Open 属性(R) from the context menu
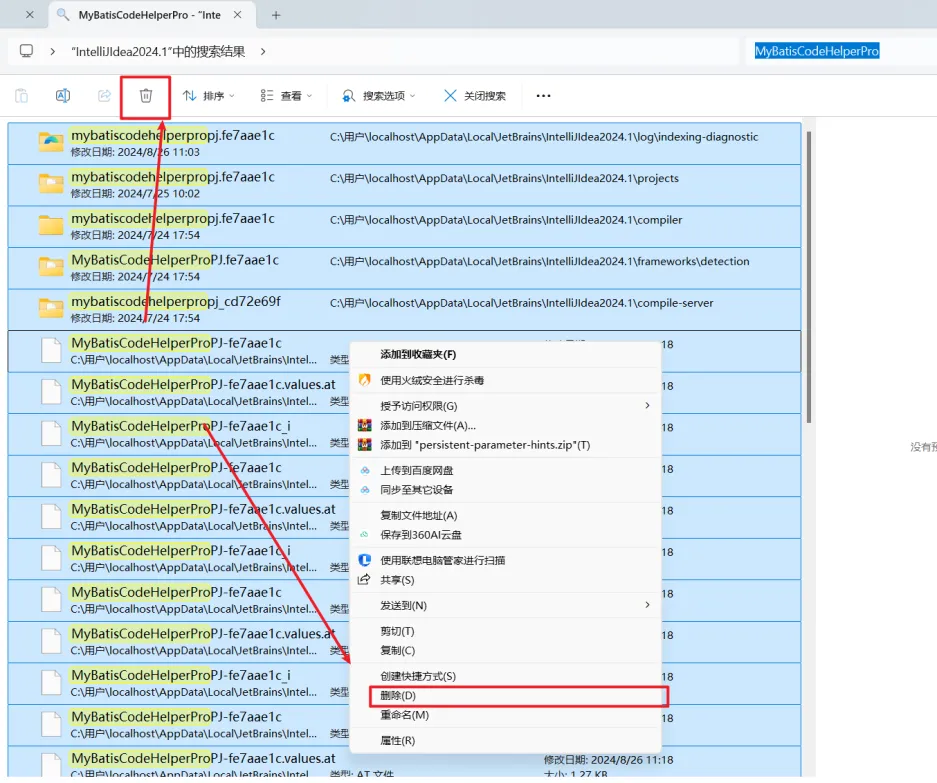937x783 pixels. tap(505, 741)
